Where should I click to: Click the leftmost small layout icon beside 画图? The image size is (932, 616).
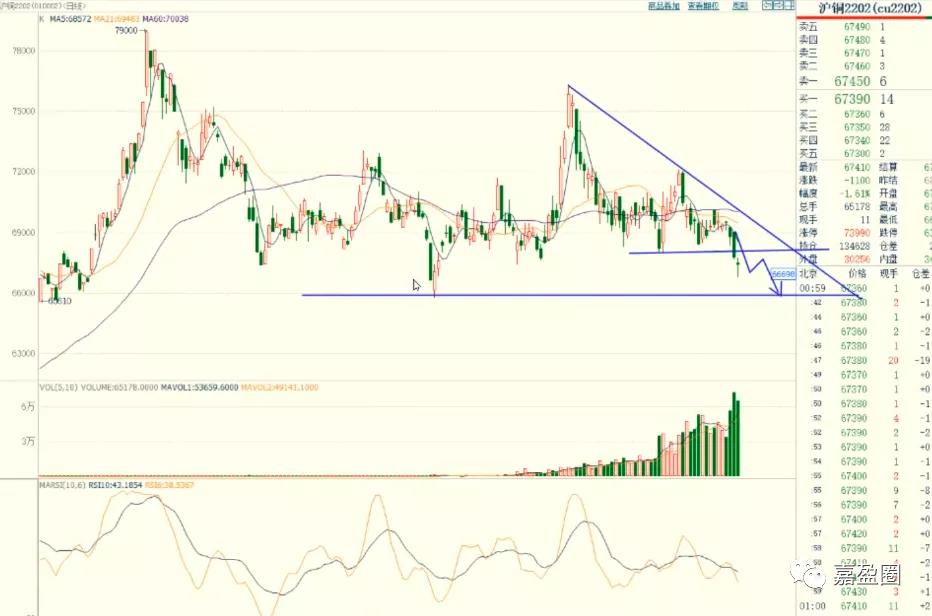[x=765, y=6]
